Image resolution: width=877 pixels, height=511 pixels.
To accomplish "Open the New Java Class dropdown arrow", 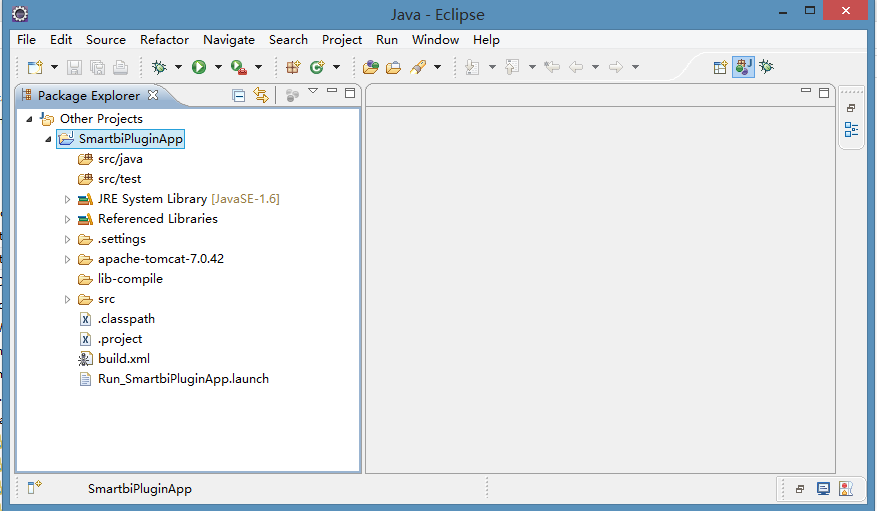I will (x=336, y=67).
